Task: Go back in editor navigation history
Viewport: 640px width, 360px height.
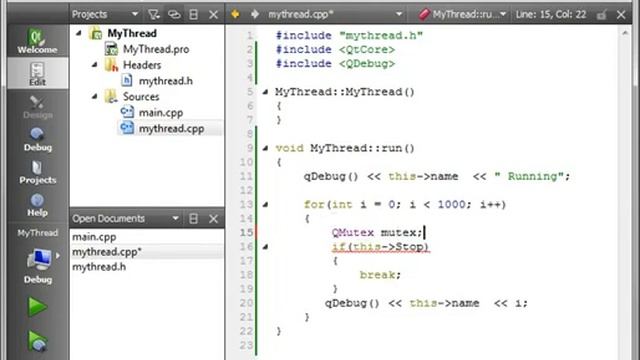Action: 235,14
